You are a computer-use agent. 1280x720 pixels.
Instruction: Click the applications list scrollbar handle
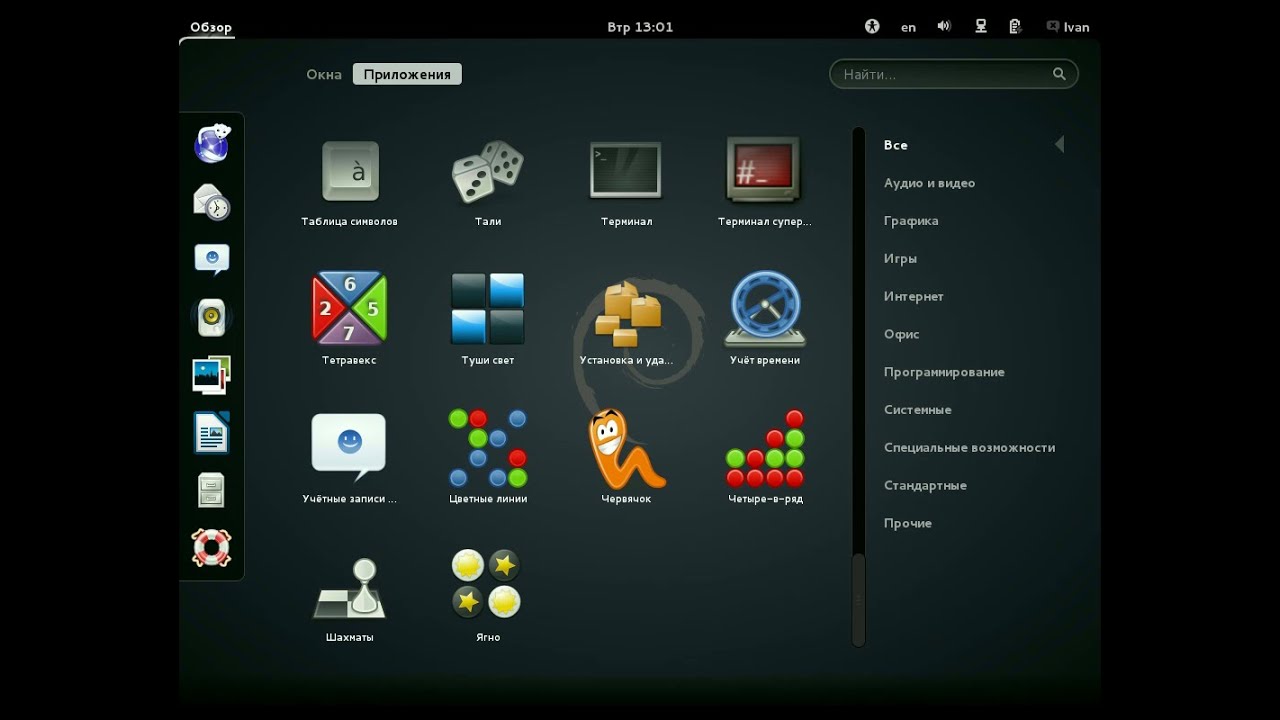pos(858,599)
